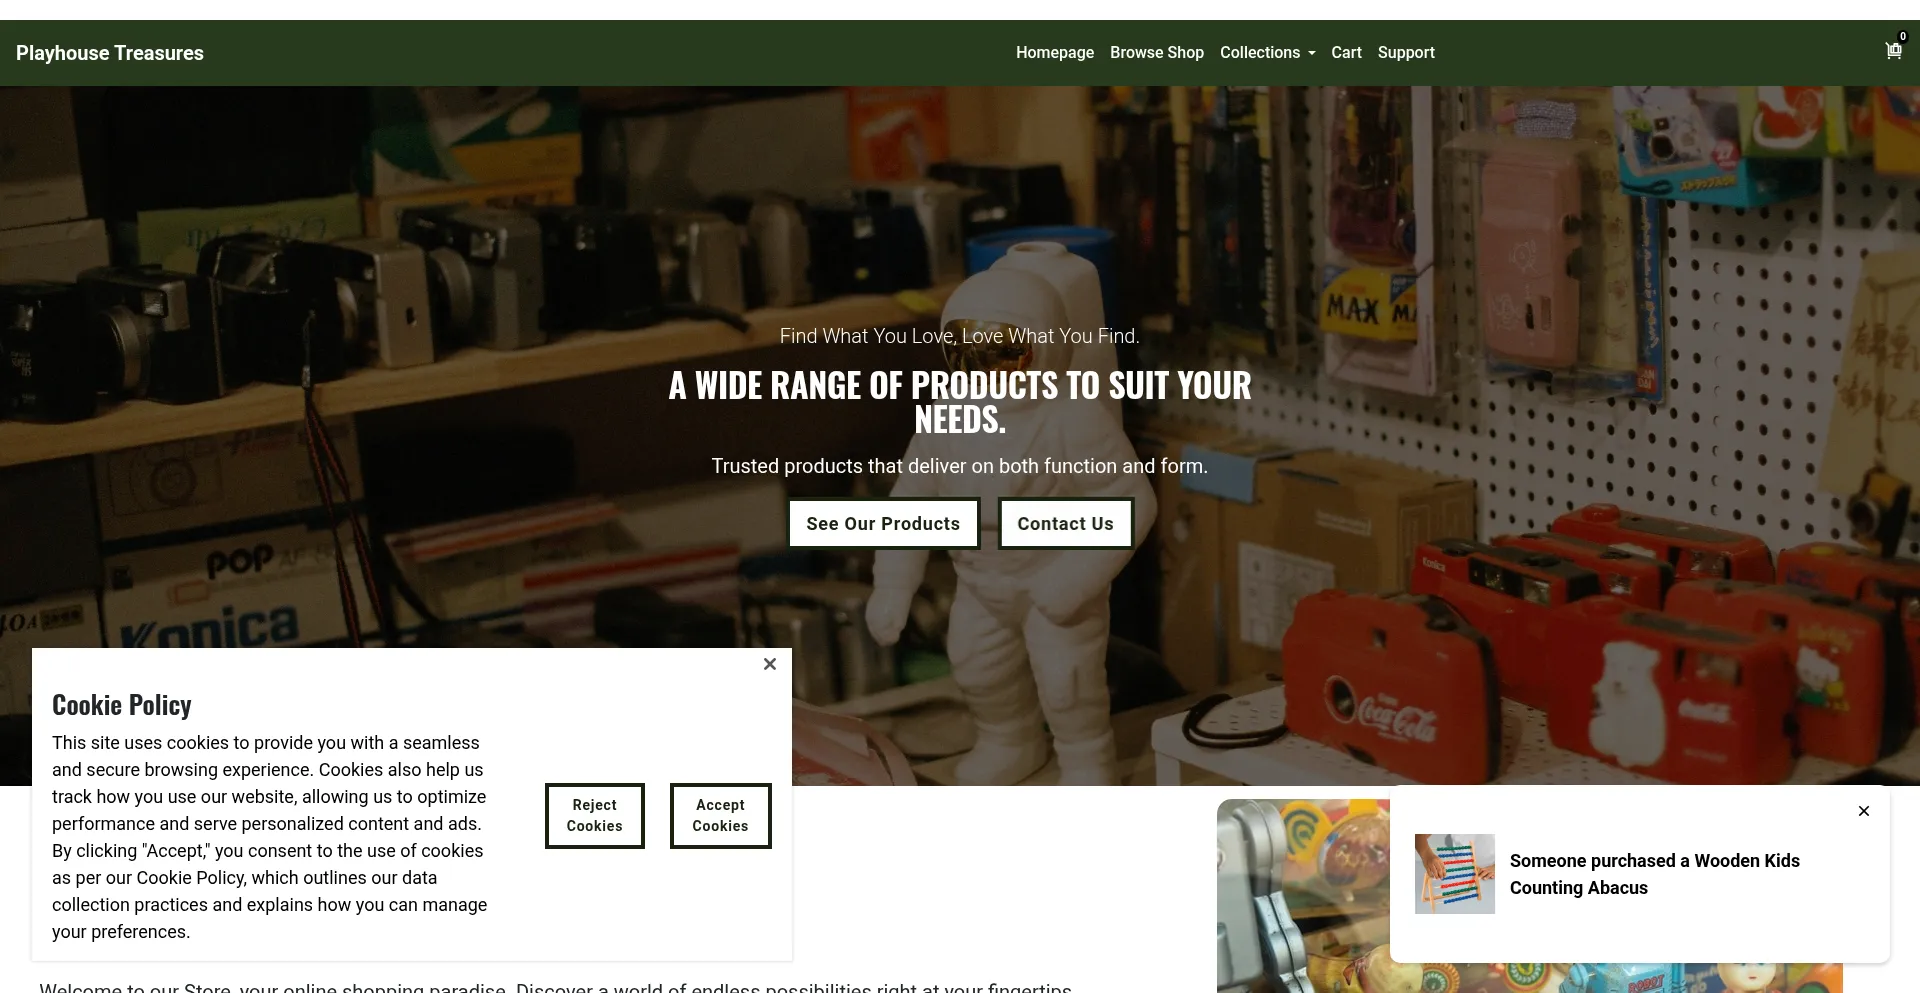Open the shopping cart basket icon
This screenshot has width=1920, height=993.
1893,51
